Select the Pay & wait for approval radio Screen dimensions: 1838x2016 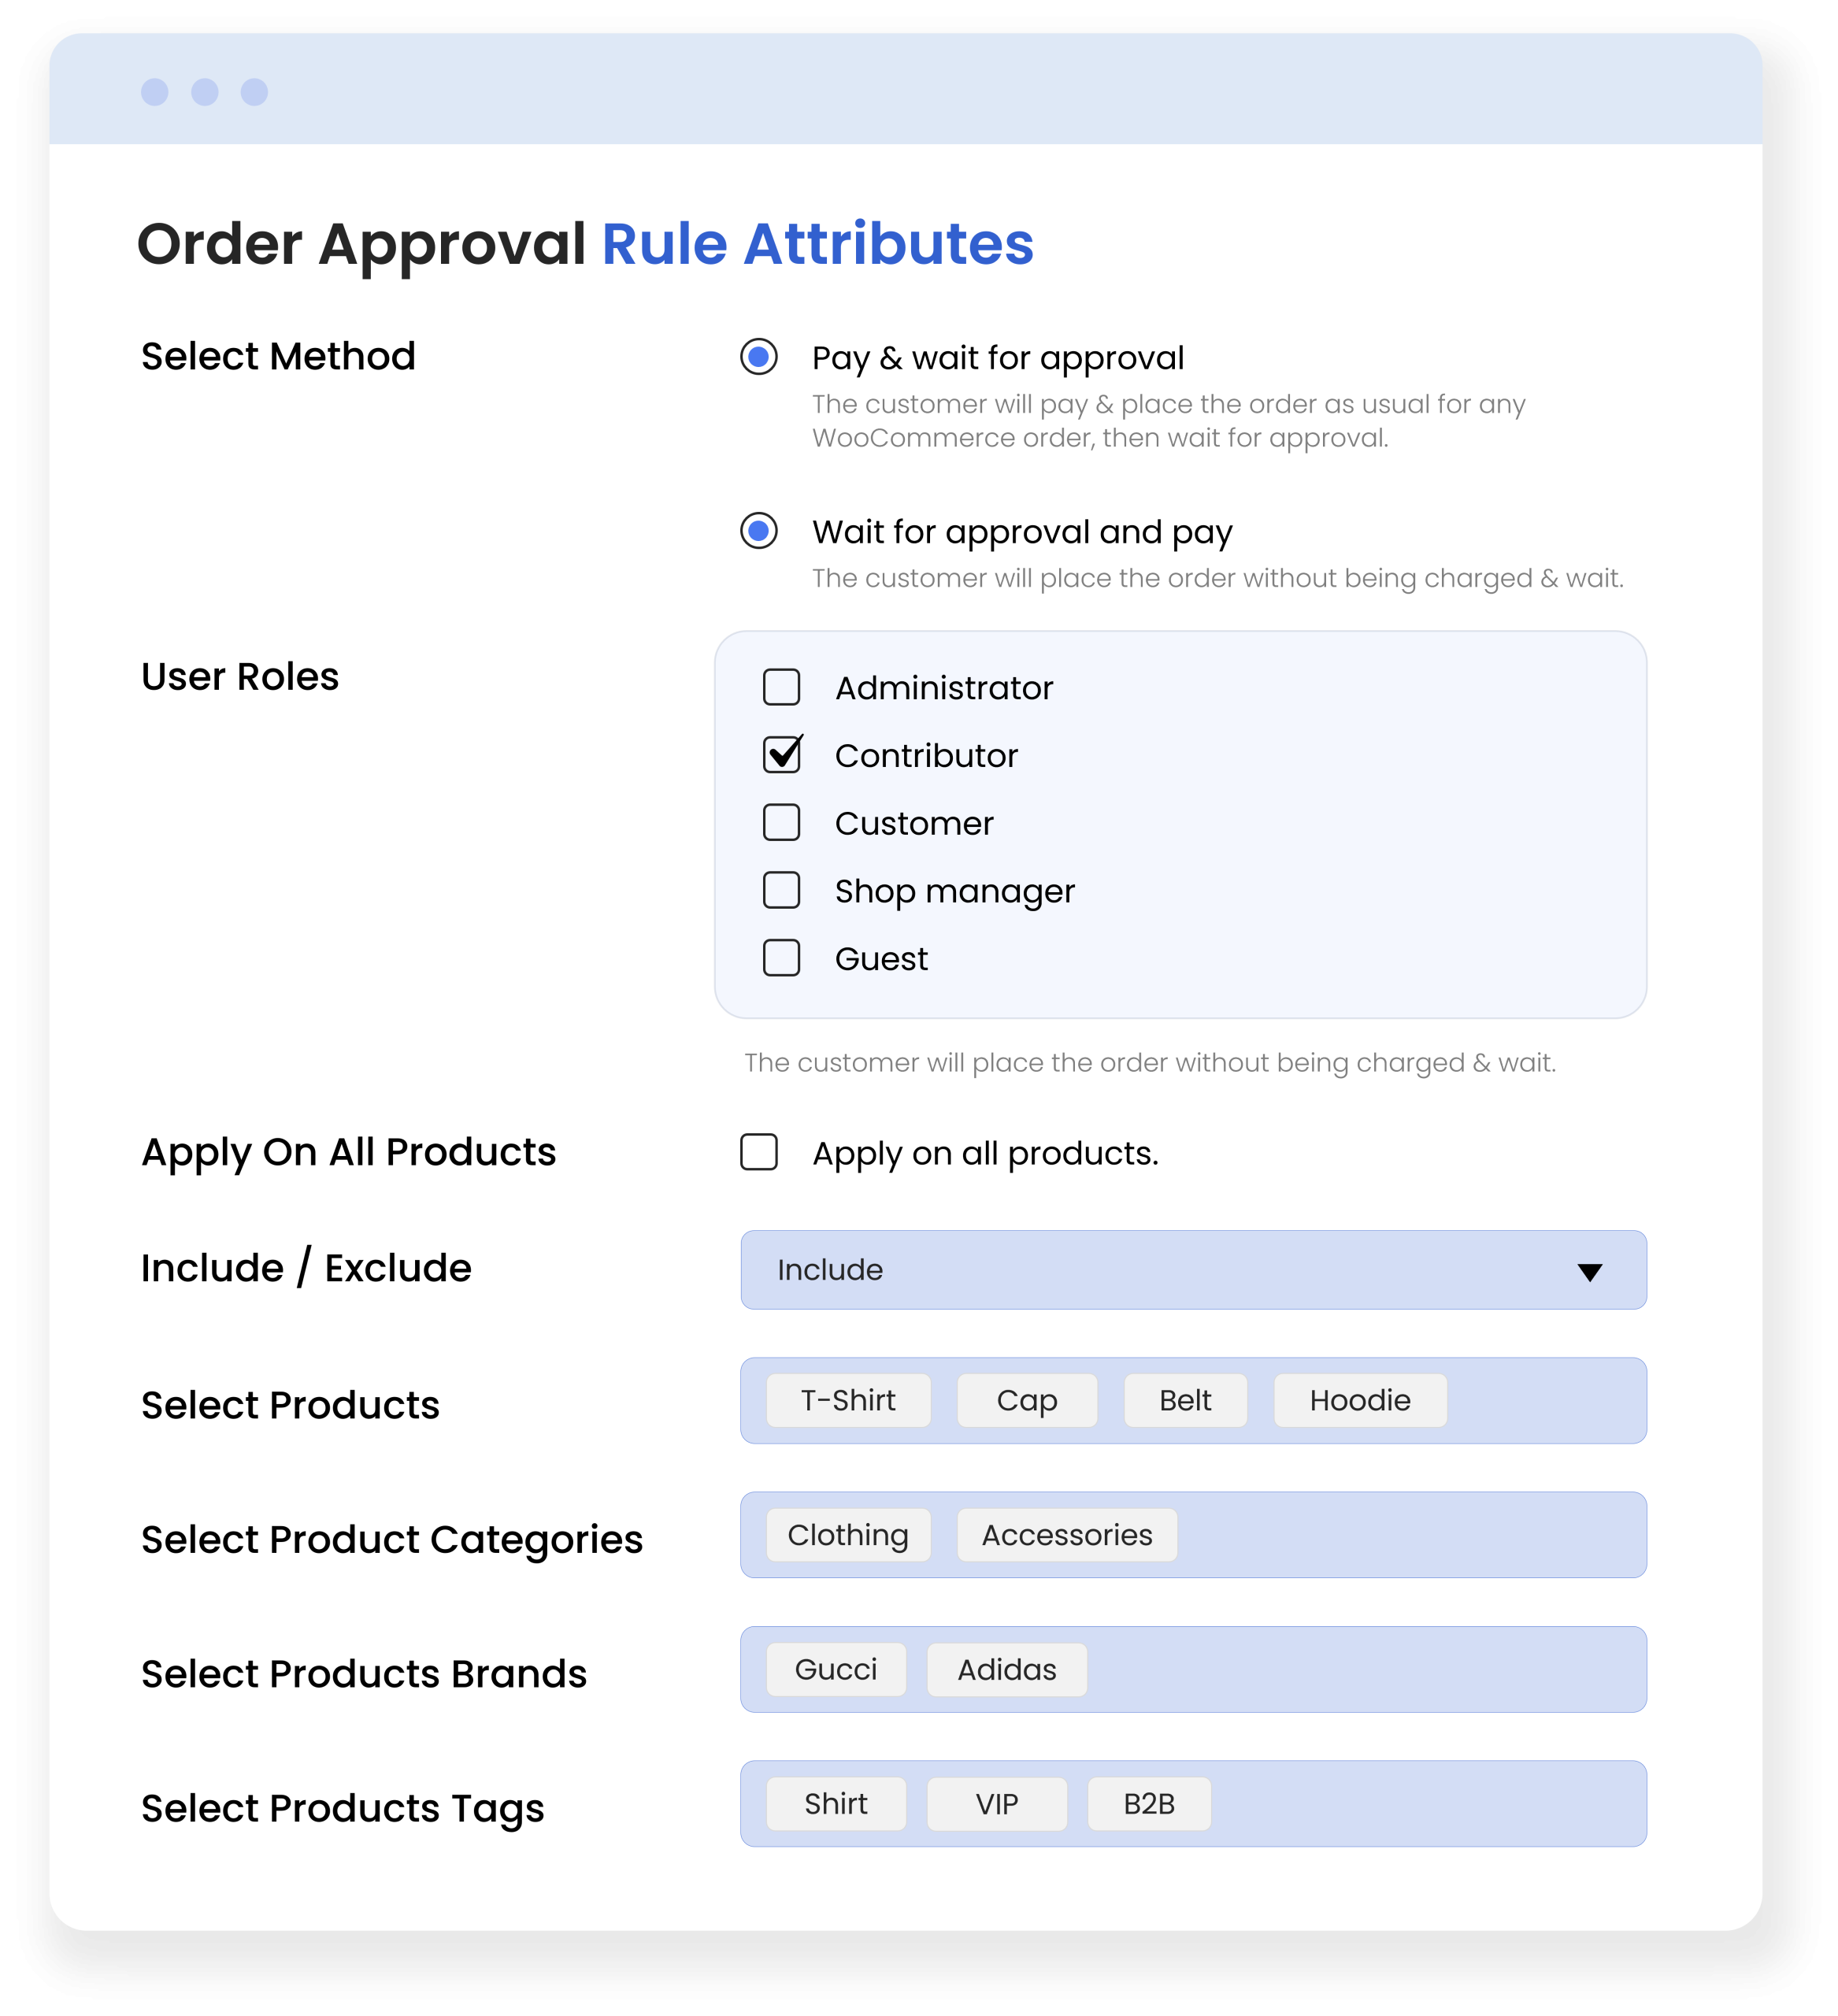759,357
